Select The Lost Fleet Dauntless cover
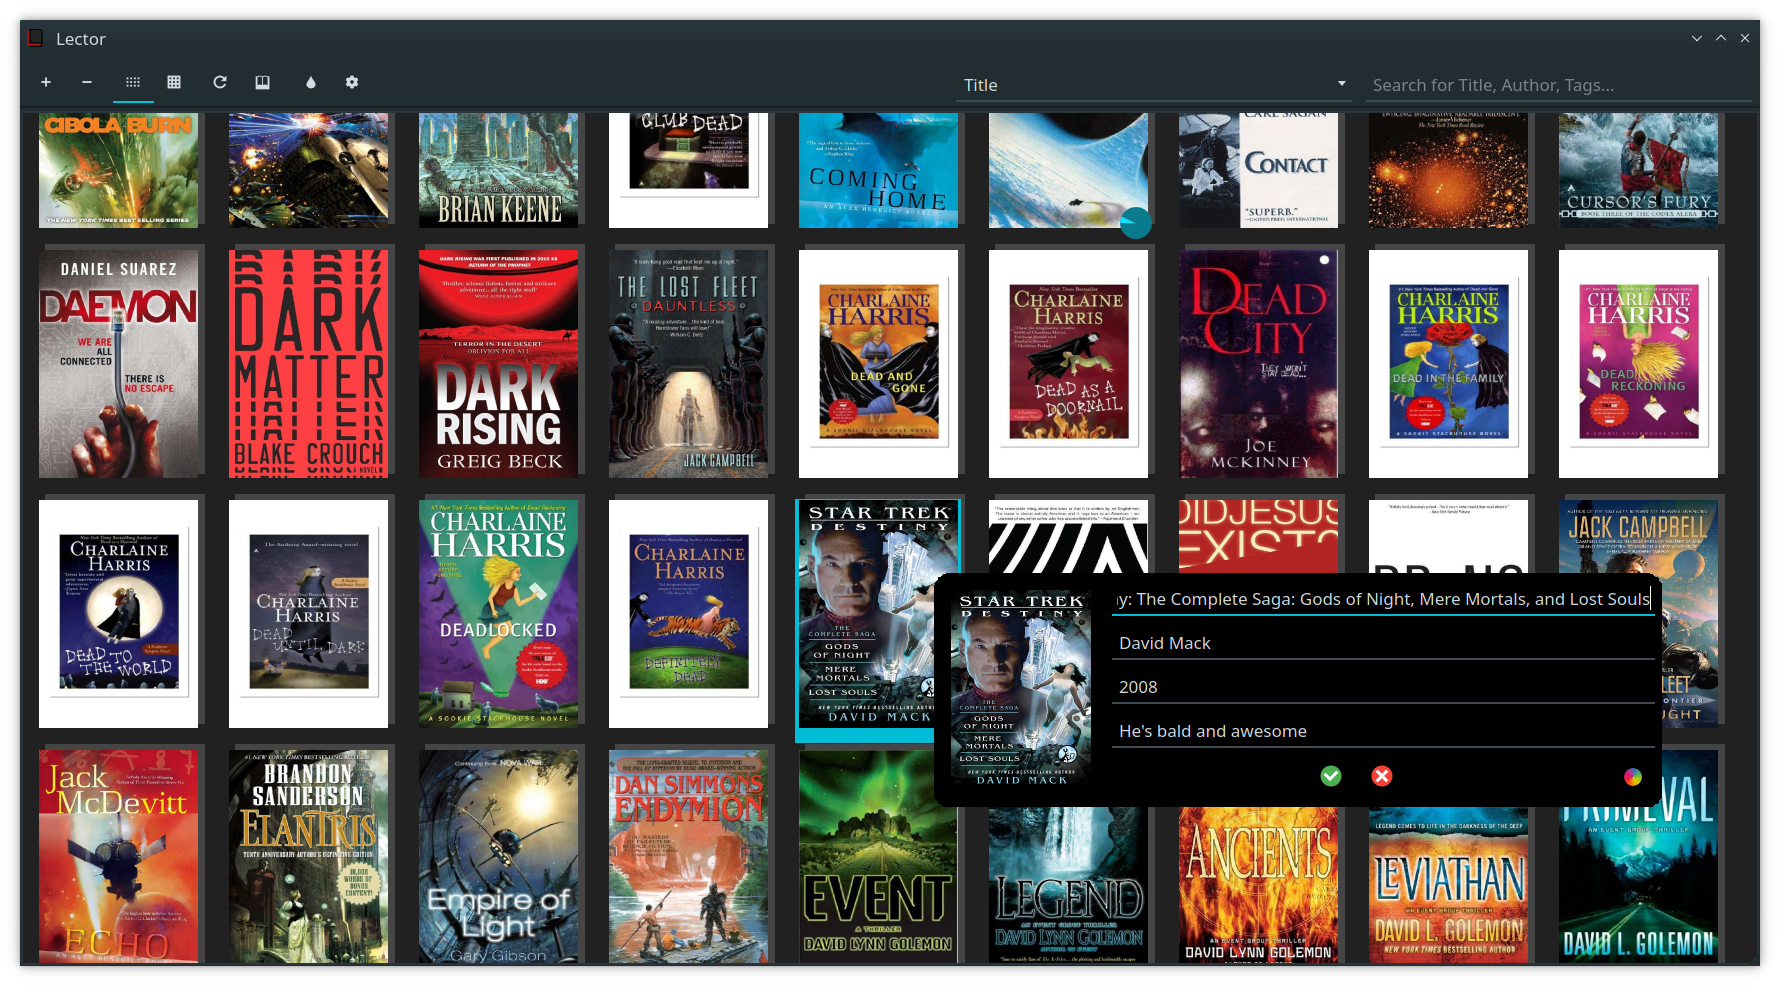 (x=688, y=364)
